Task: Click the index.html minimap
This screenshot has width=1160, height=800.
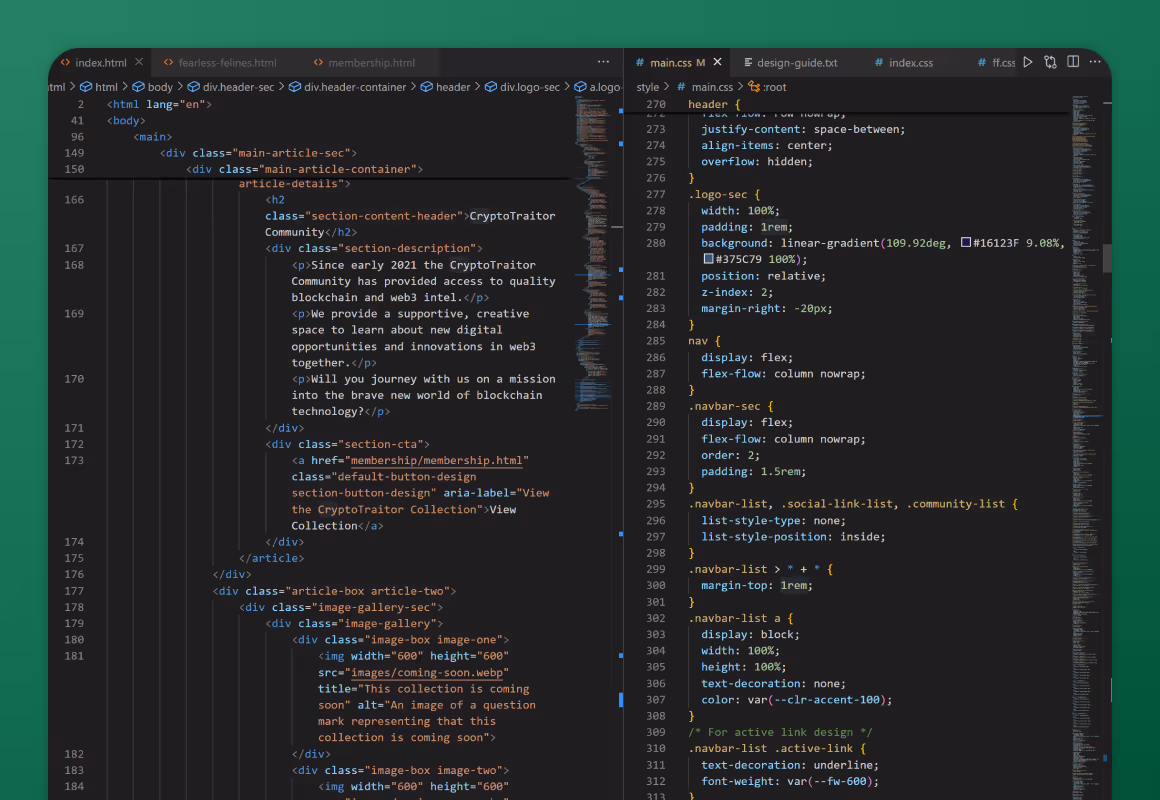Action: (593, 252)
